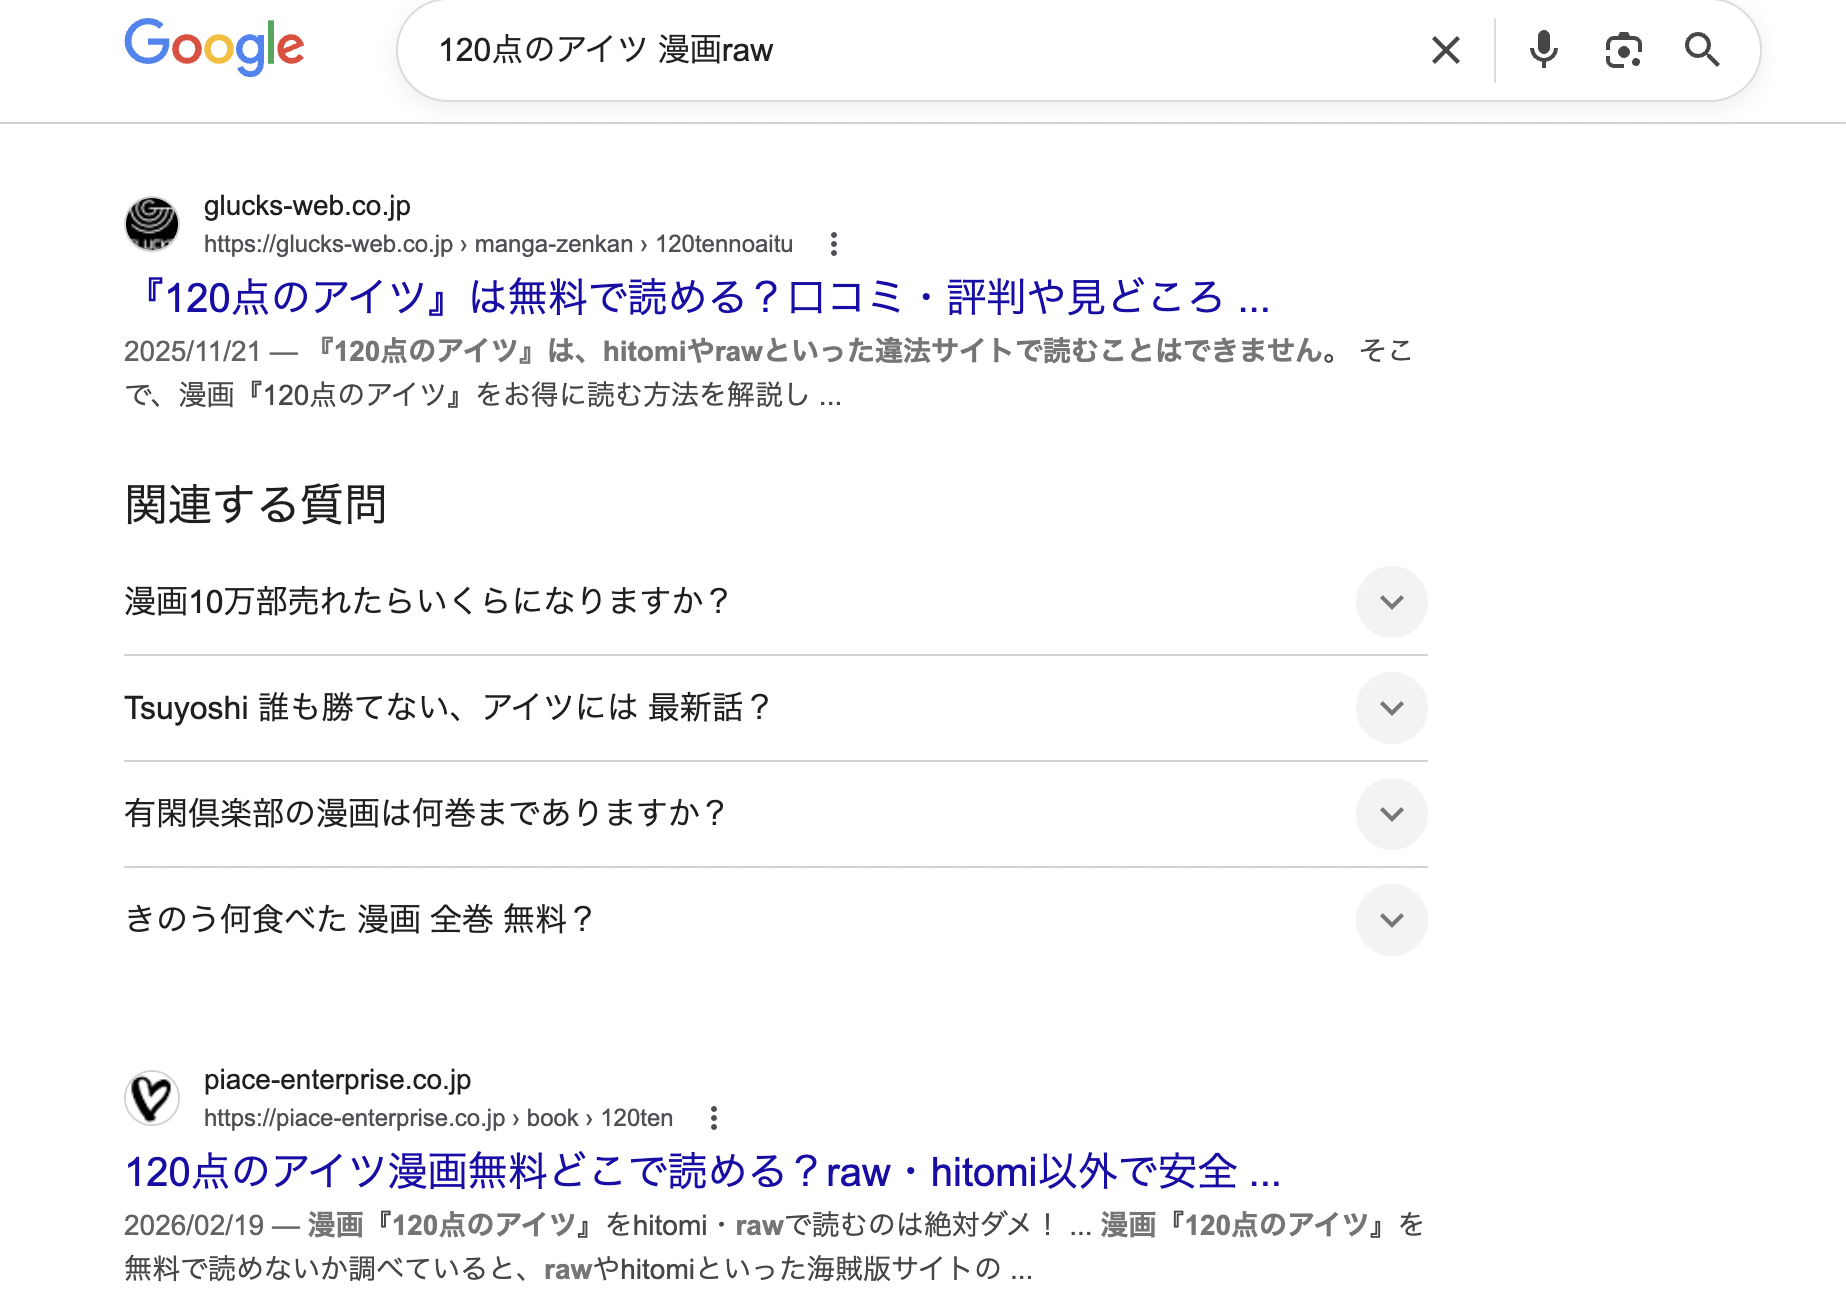Click the piace-enterprise.co.jp book 120ten URL breadcrumb
The width and height of the screenshot is (1846, 1312).
click(438, 1118)
